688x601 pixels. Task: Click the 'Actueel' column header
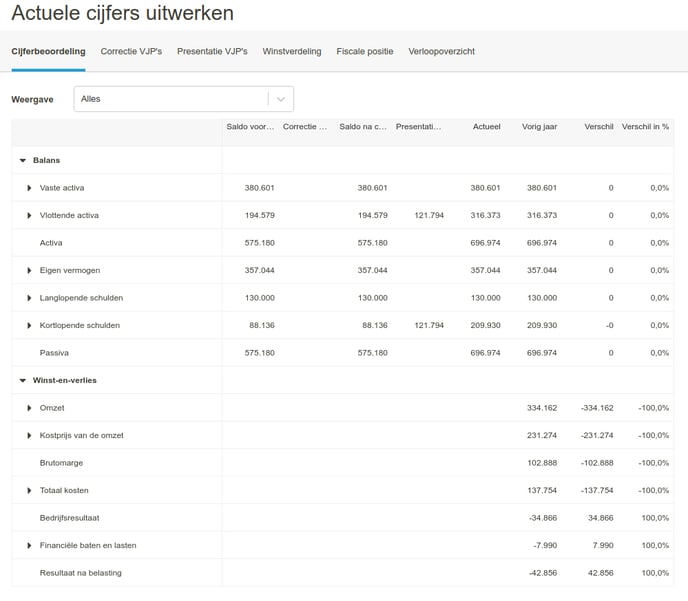[486, 127]
